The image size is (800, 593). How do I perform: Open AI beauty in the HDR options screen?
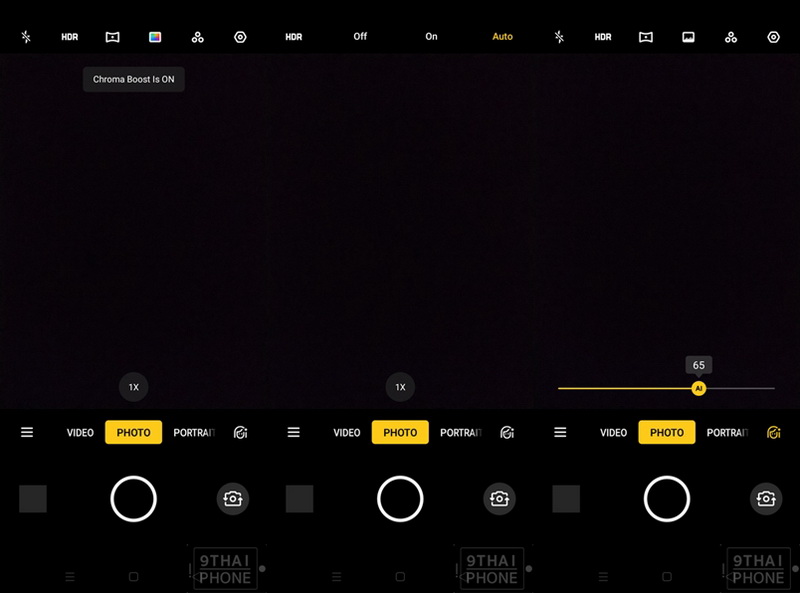point(507,432)
